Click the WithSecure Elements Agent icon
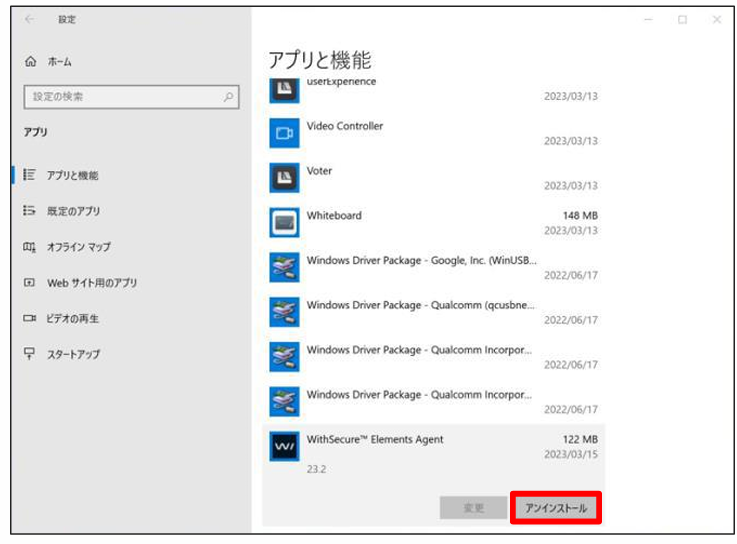This screenshot has height=544, width=737. point(284,446)
